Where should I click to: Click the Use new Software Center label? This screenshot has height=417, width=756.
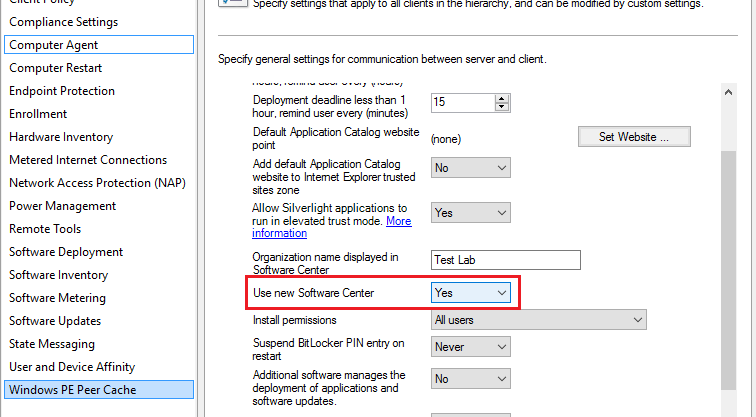coord(313,293)
